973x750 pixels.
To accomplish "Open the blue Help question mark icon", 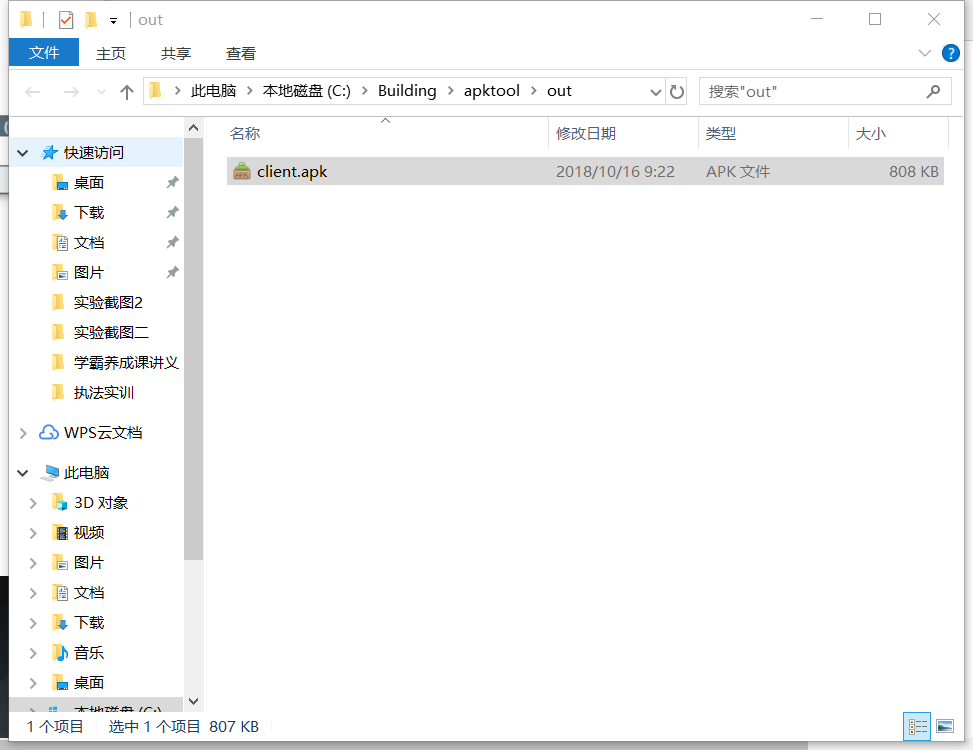I will point(951,53).
